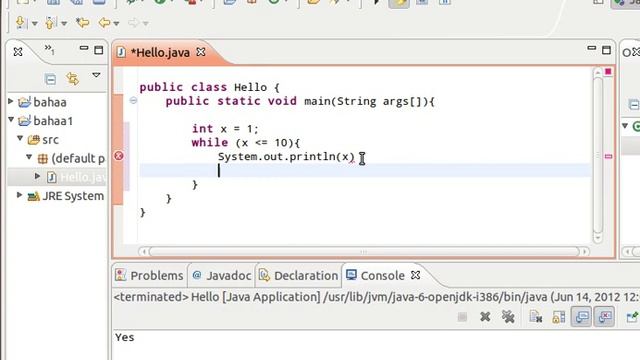Open Next Annotation dropdown arrow
This screenshot has height=360, width=640.
tap(35, 24)
